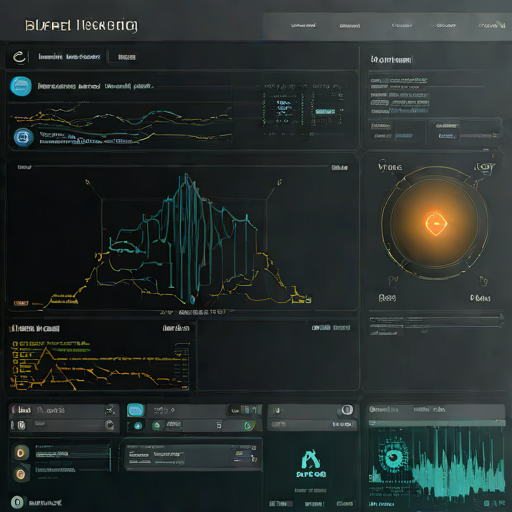Click the teal pill-shaped button in the bottom toolbar
Viewport: 512px width, 512px height.
pos(135,410)
